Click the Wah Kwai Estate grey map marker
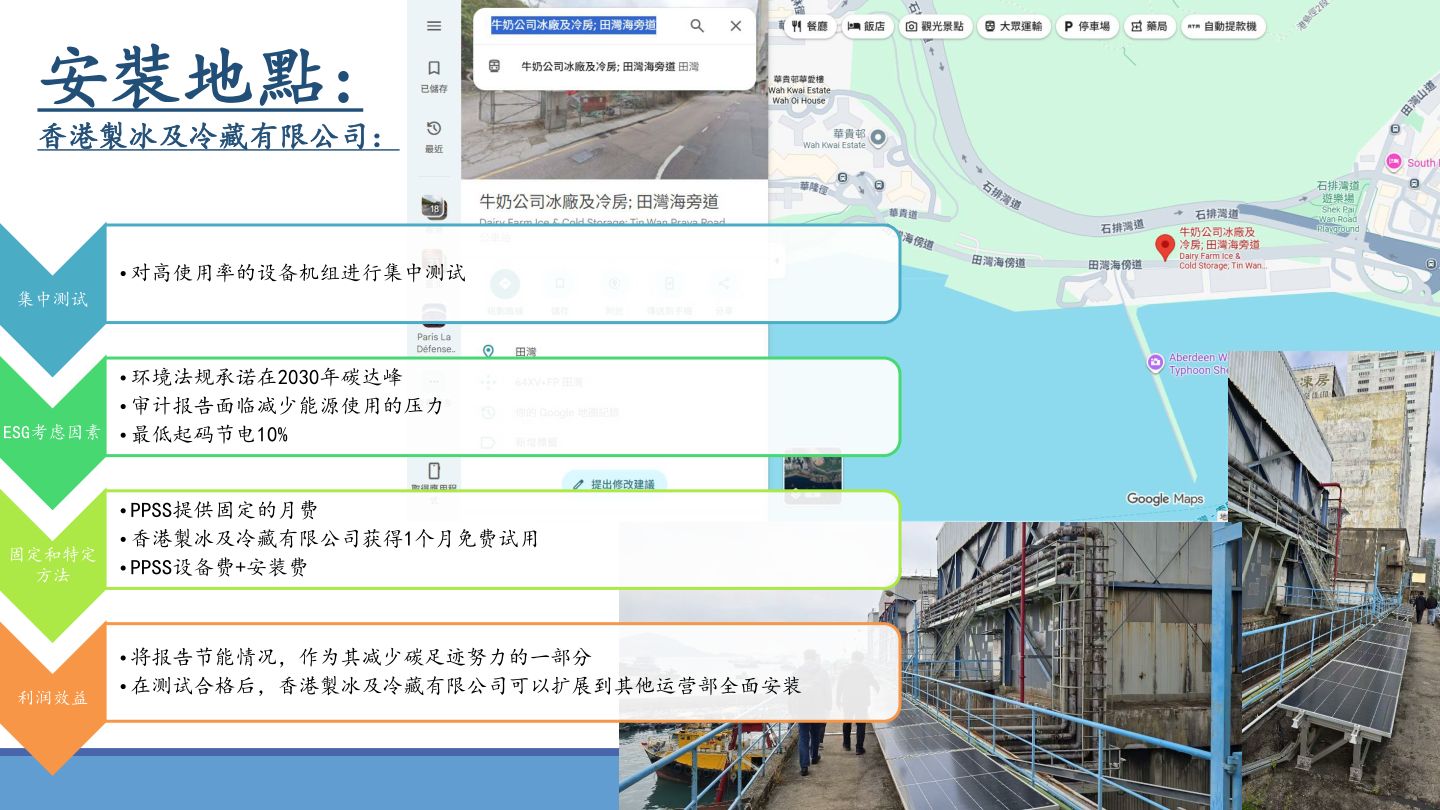 coord(878,137)
